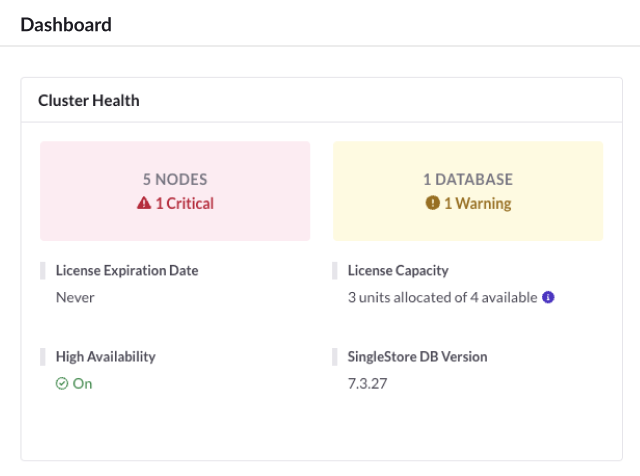The image size is (640, 476).
Task: Select the 3 units allocated text
Action: tap(442, 298)
